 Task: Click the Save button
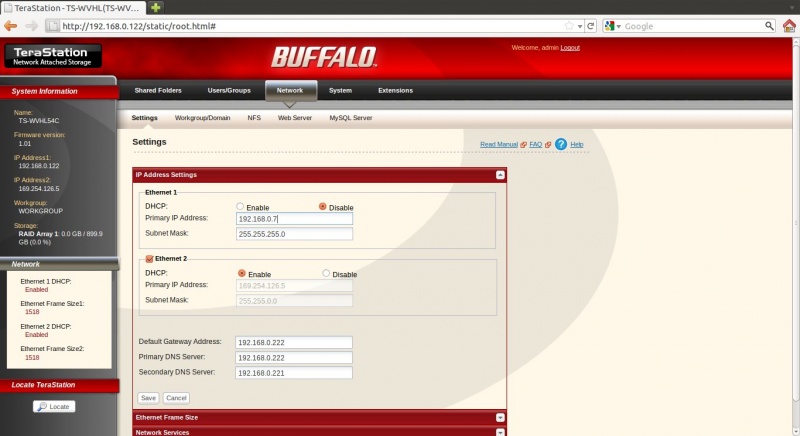click(148, 398)
